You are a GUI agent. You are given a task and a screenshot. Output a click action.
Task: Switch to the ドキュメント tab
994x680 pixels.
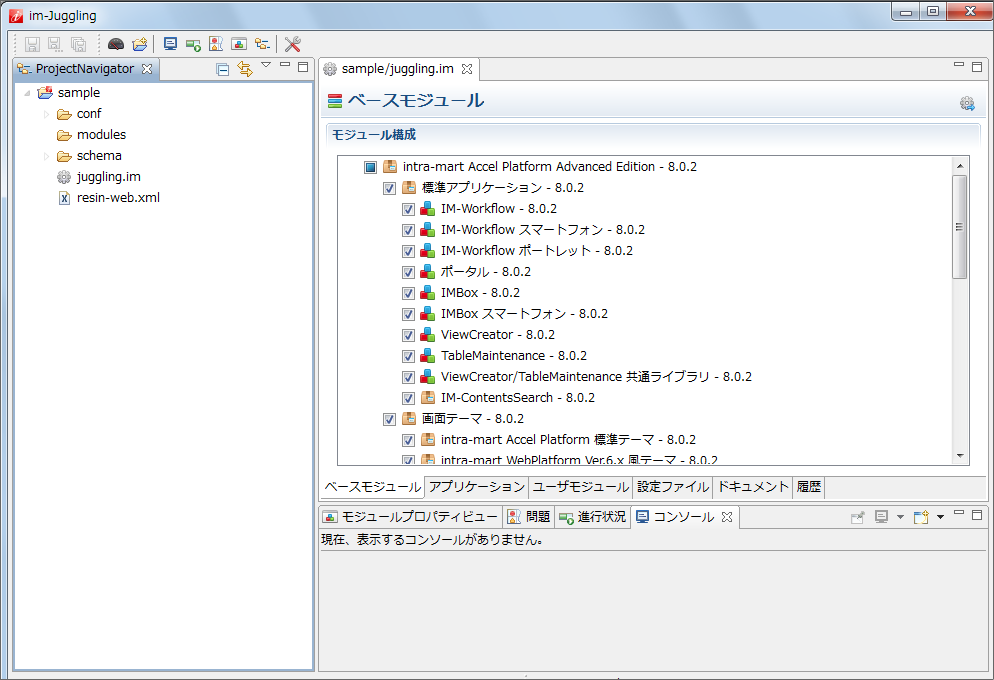point(752,487)
